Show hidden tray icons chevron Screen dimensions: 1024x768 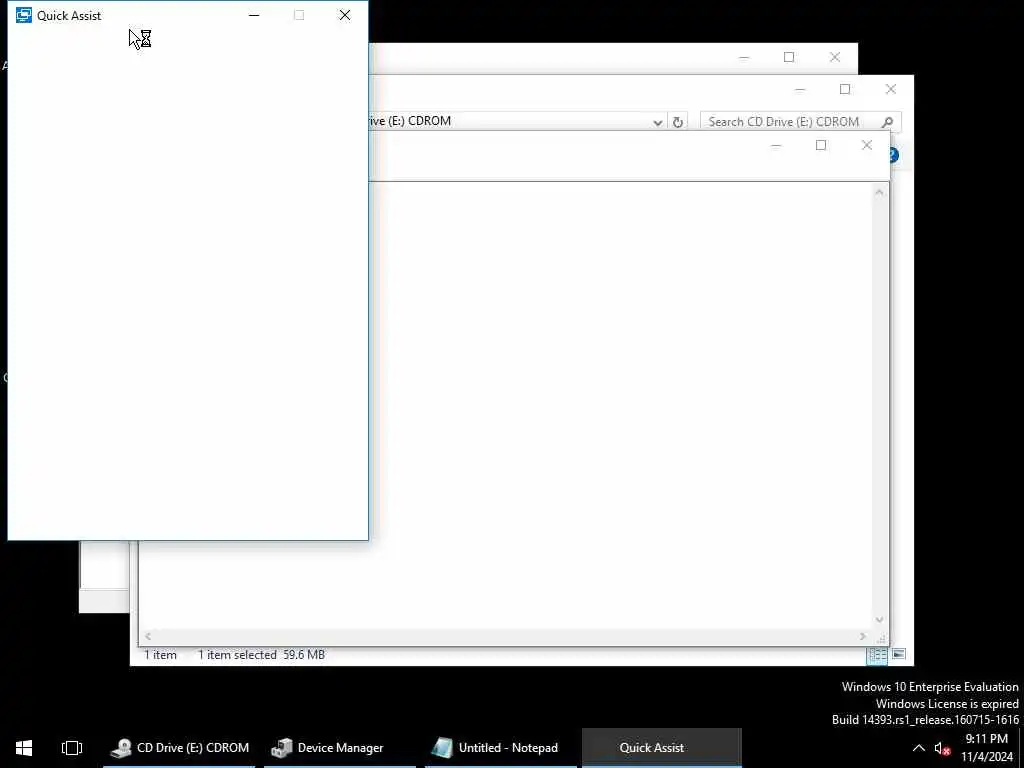pos(918,748)
